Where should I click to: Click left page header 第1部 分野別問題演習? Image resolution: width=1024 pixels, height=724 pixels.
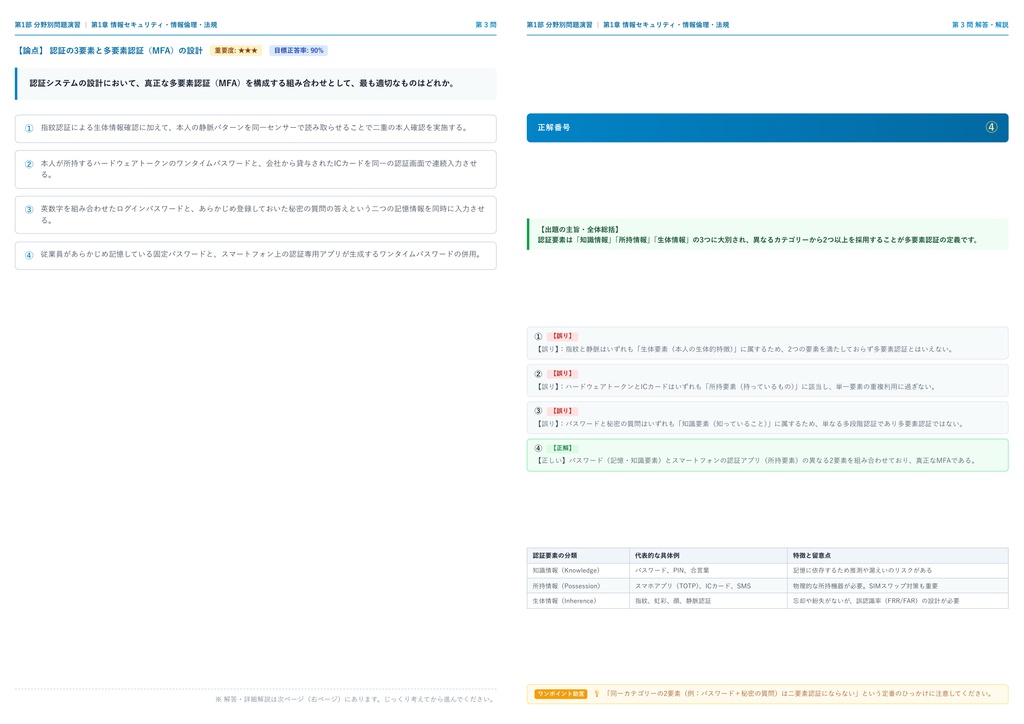coord(48,25)
